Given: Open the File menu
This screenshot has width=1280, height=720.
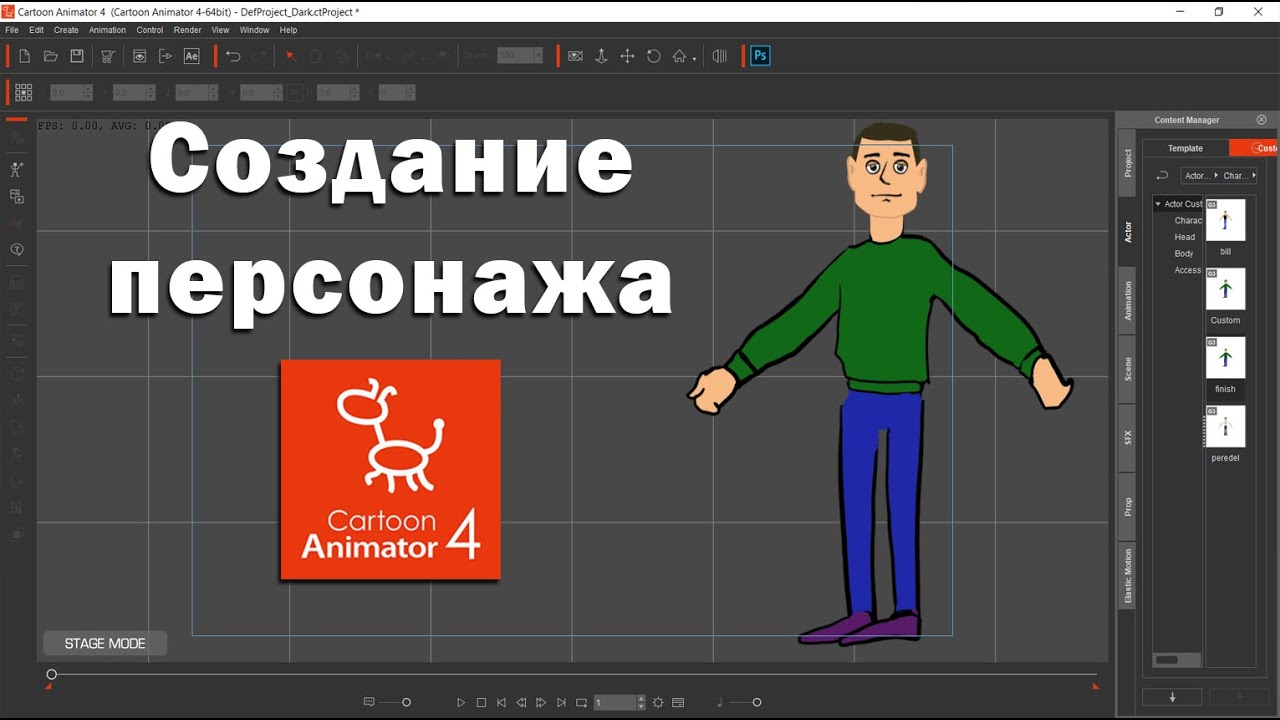Looking at the screenshot, I should (12, 30).
